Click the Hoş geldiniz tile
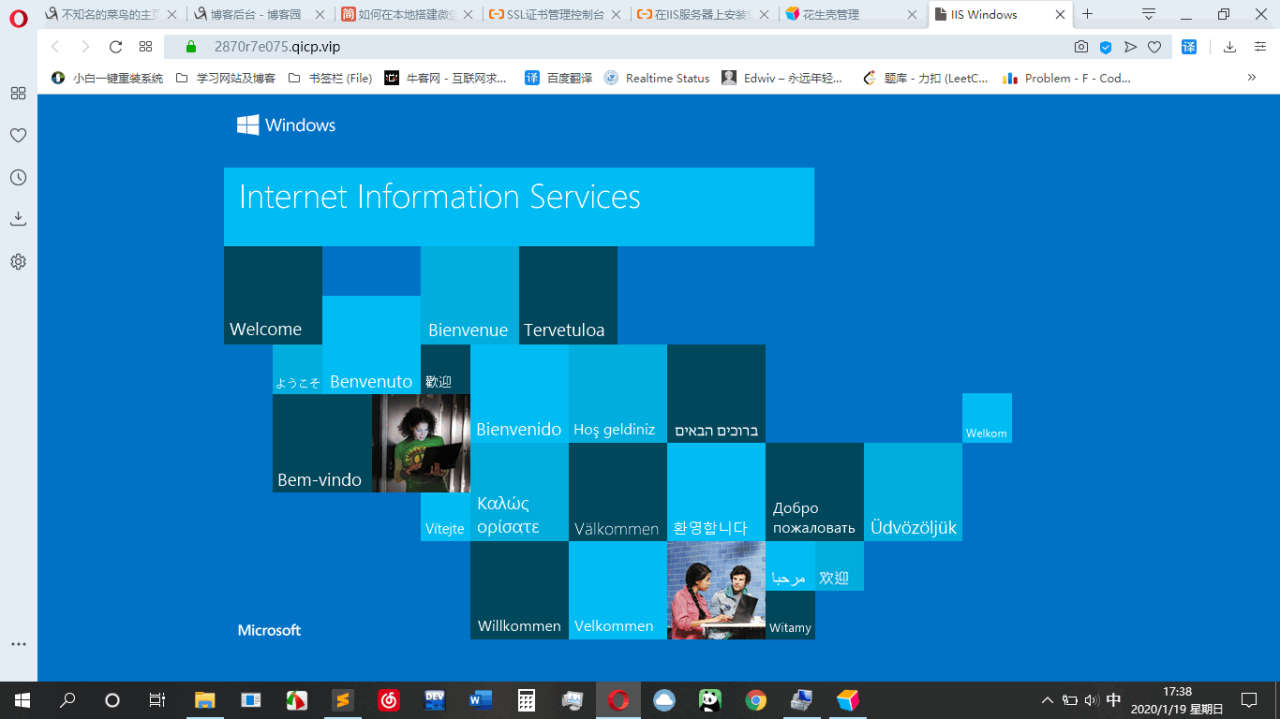This screenshot has width=1280, height=719. (618, 394)
